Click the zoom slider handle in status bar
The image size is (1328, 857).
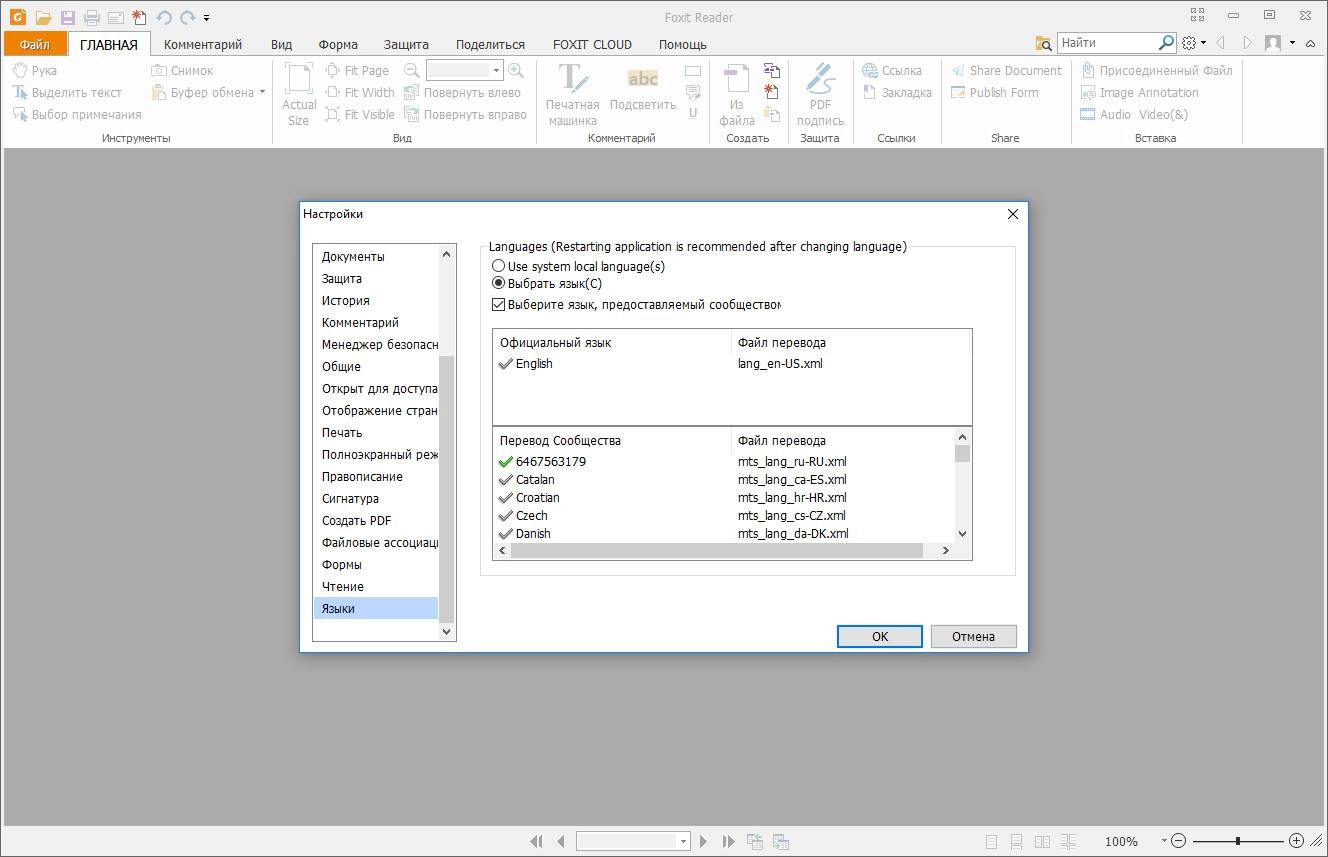point(1238,841)
